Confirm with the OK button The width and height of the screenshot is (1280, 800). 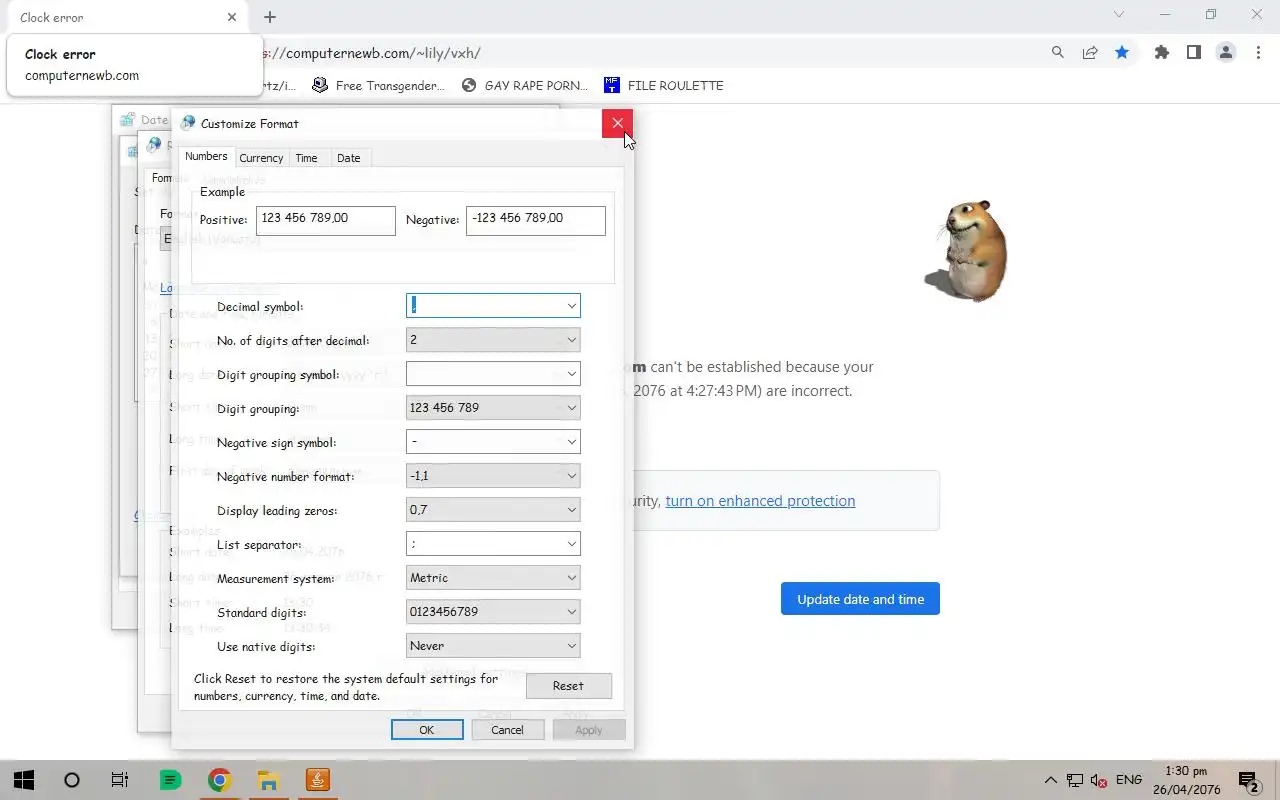(x=427, y=730)
